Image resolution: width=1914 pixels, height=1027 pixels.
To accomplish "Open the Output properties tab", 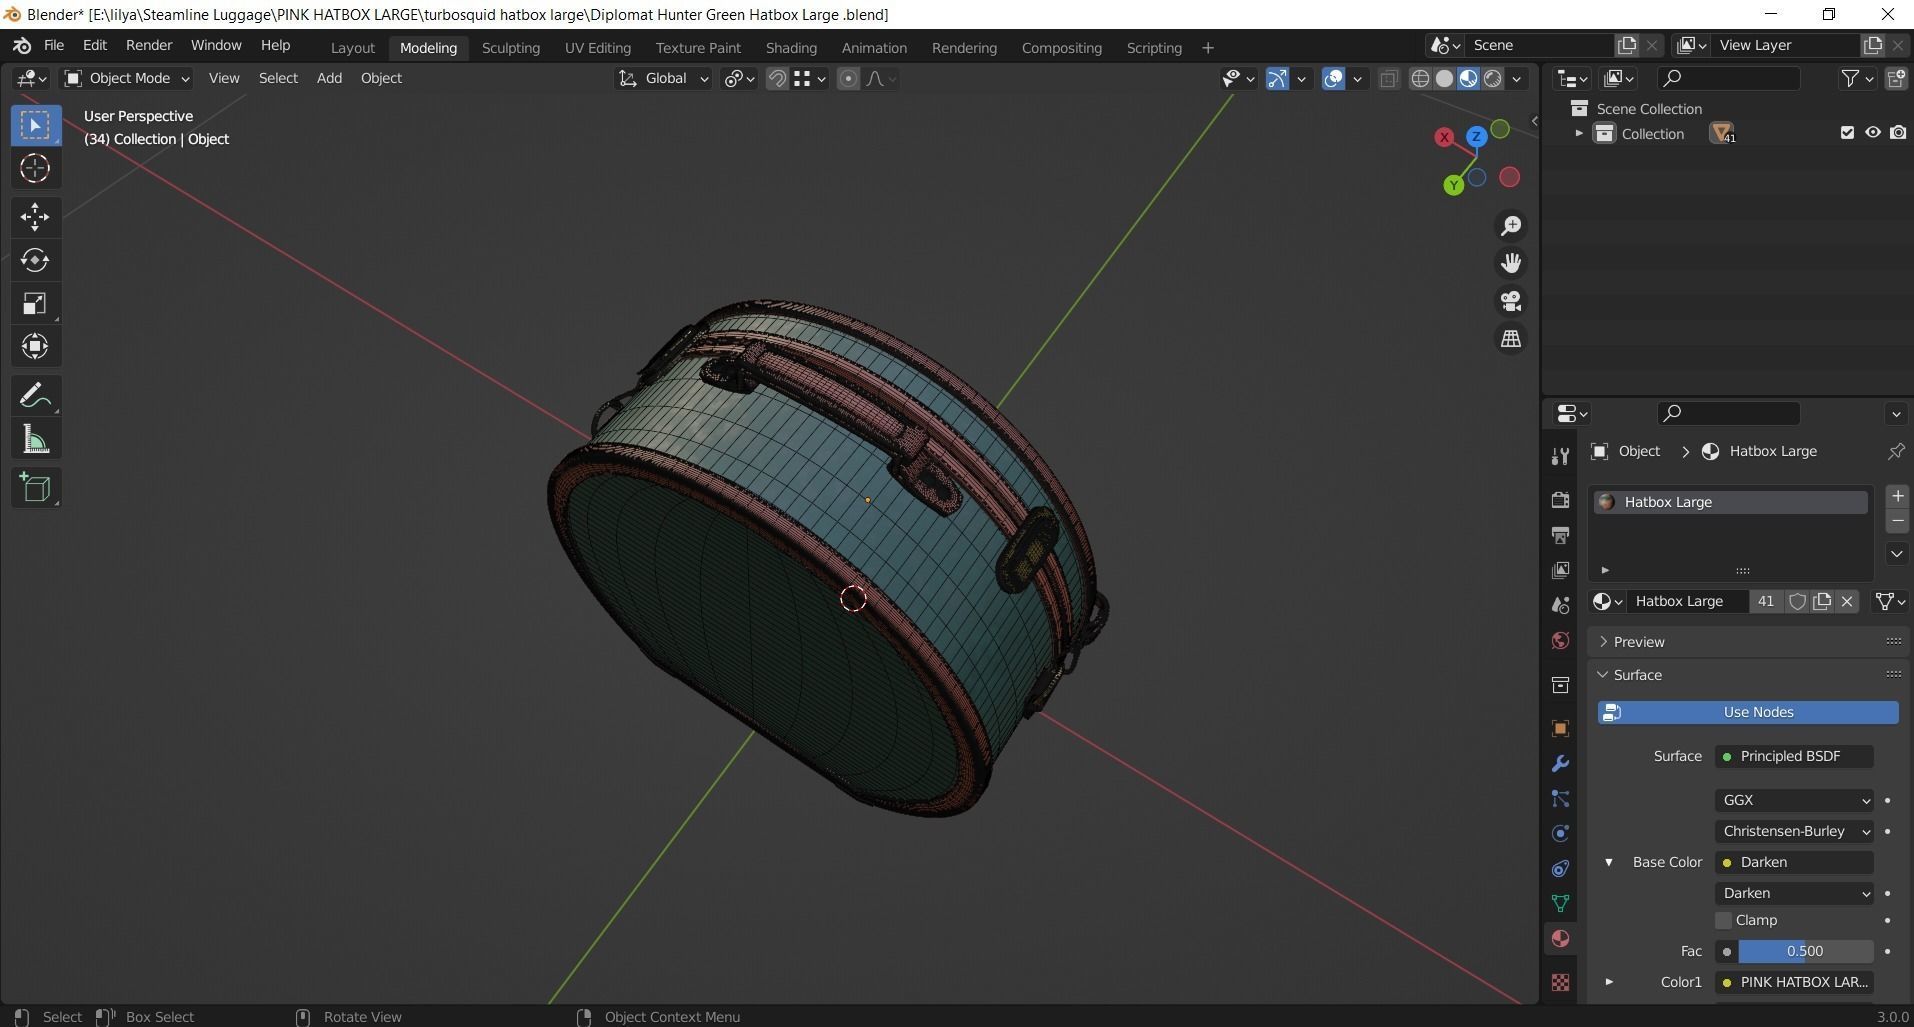I will pyautogui.click(x=1560, y=535).
